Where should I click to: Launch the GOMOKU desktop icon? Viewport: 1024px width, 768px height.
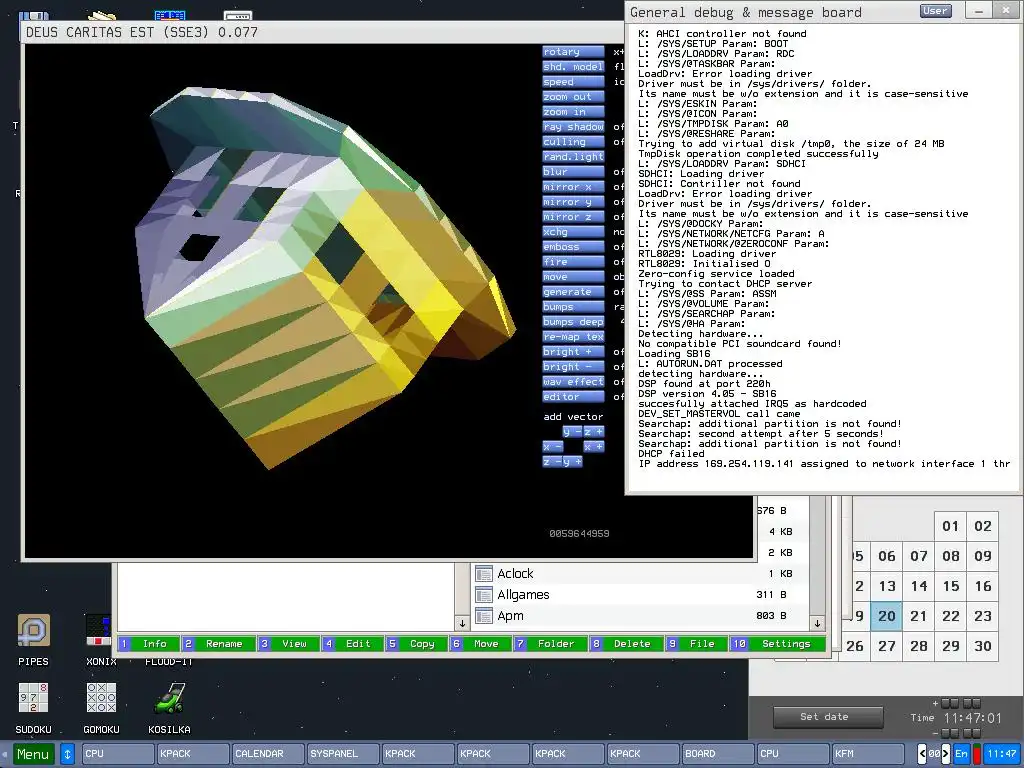click(x=101, y=697)
